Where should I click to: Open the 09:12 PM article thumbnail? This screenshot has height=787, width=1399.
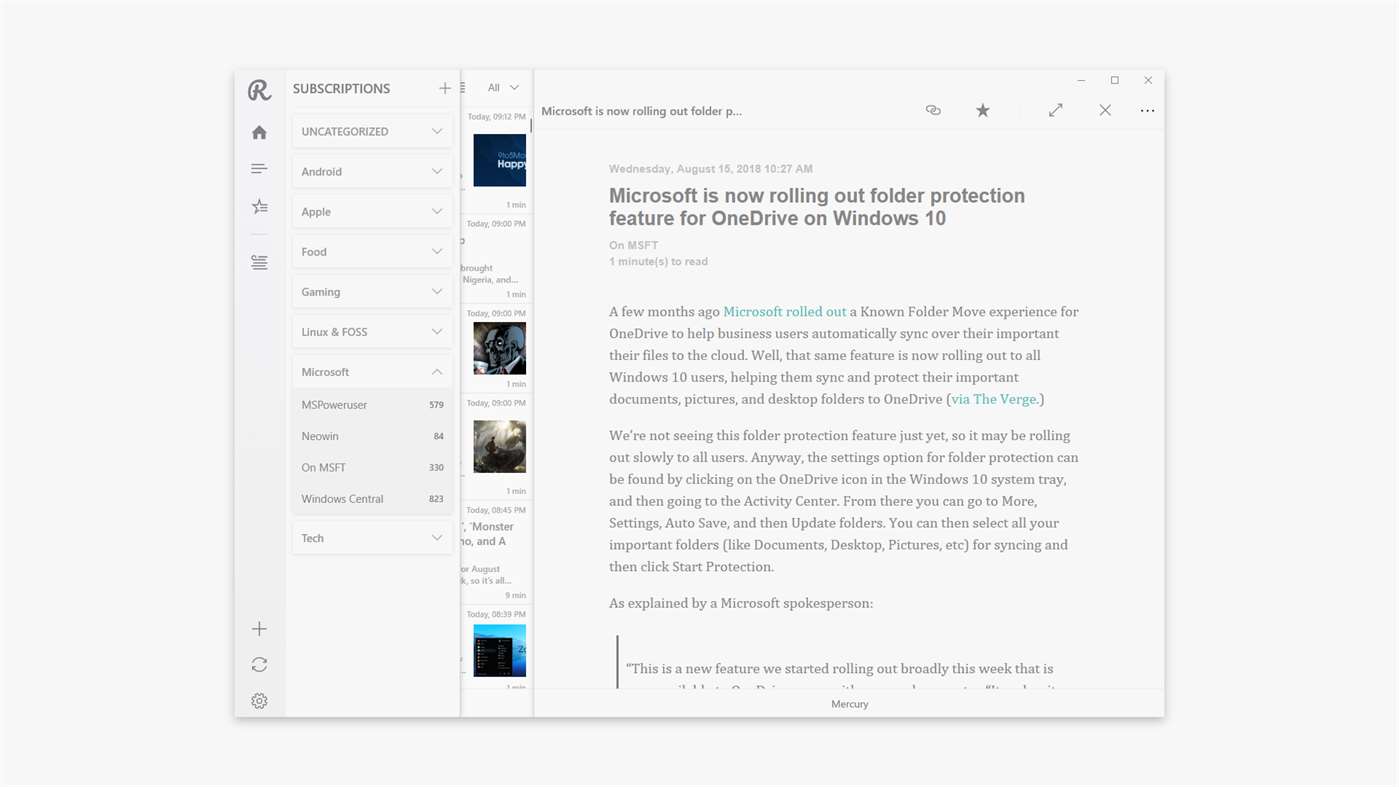pyautogui.click(x=499, y=160)
